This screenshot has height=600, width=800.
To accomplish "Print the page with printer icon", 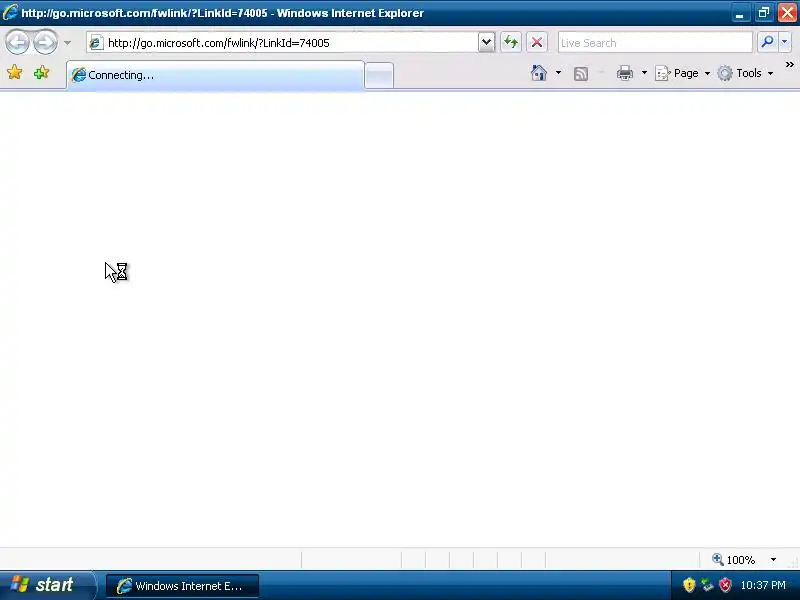I will coord(624,73).
